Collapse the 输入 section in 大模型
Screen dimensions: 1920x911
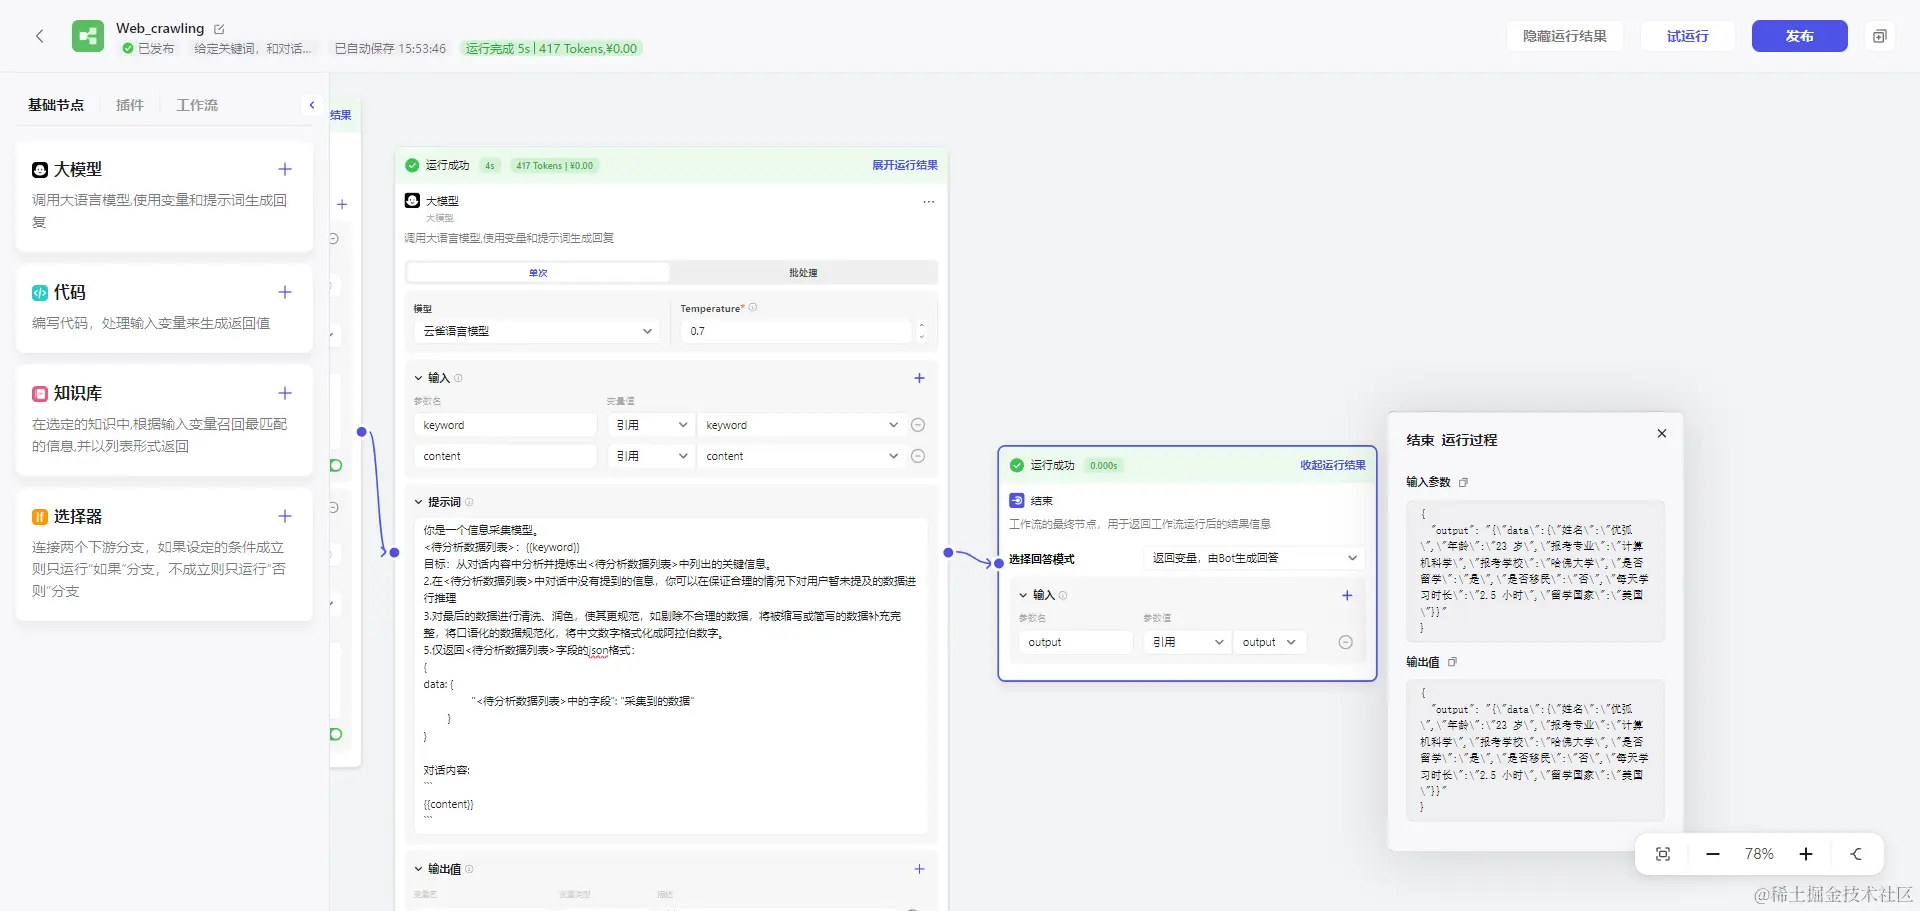[x=419, y=378]
